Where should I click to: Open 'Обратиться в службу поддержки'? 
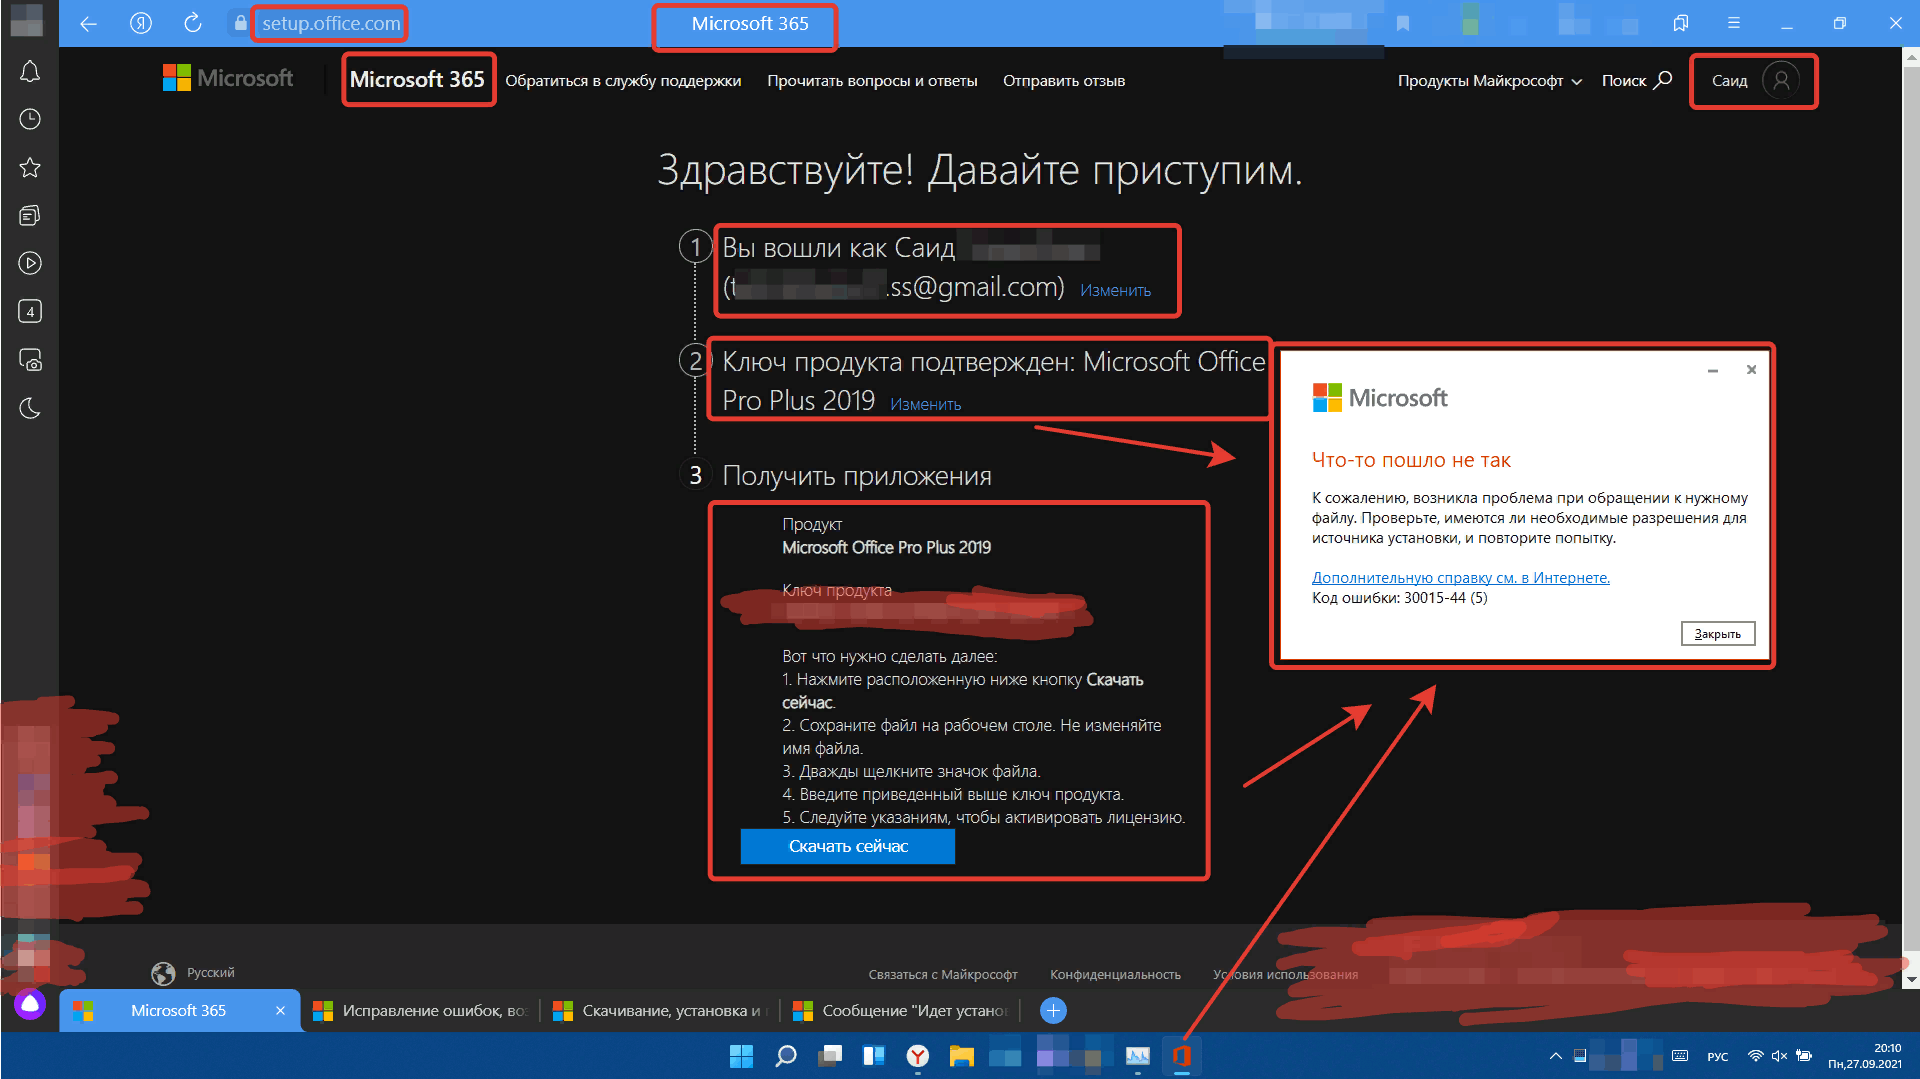[x=623, y=81]
